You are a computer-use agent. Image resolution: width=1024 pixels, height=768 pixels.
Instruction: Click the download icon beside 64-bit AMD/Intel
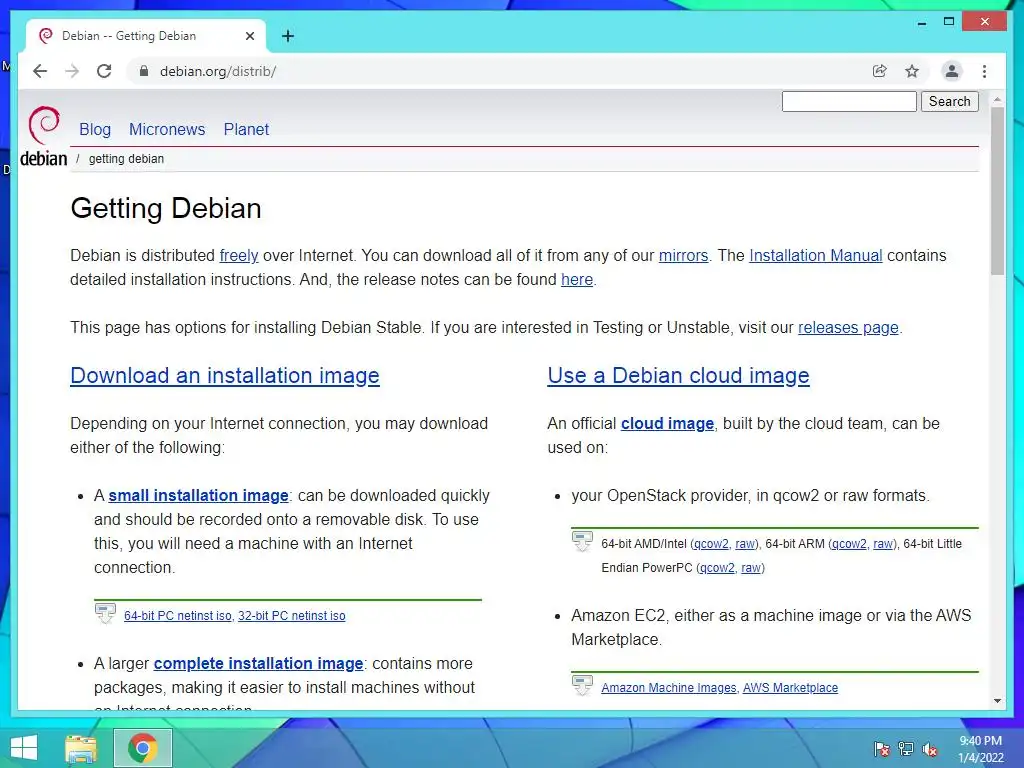(x=582, y=541)
